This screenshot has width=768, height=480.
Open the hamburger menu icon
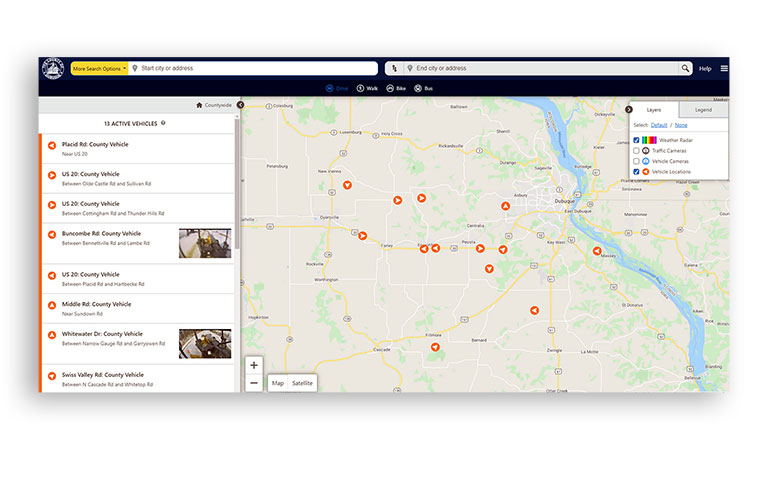pyautogui.click(x=724, y=68)
